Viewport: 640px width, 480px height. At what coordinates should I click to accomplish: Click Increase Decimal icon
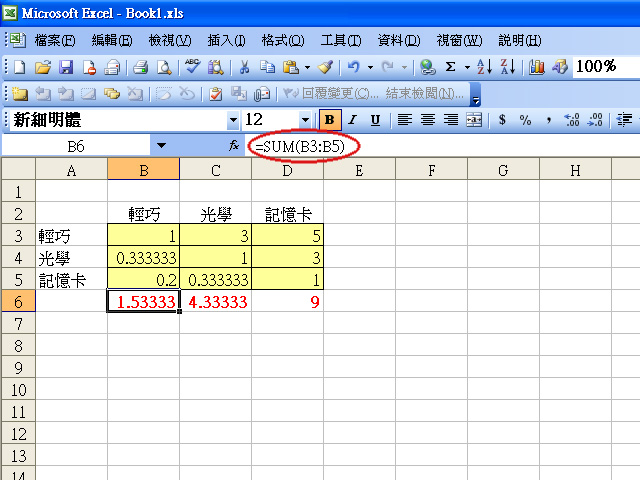tap(572, 120)
